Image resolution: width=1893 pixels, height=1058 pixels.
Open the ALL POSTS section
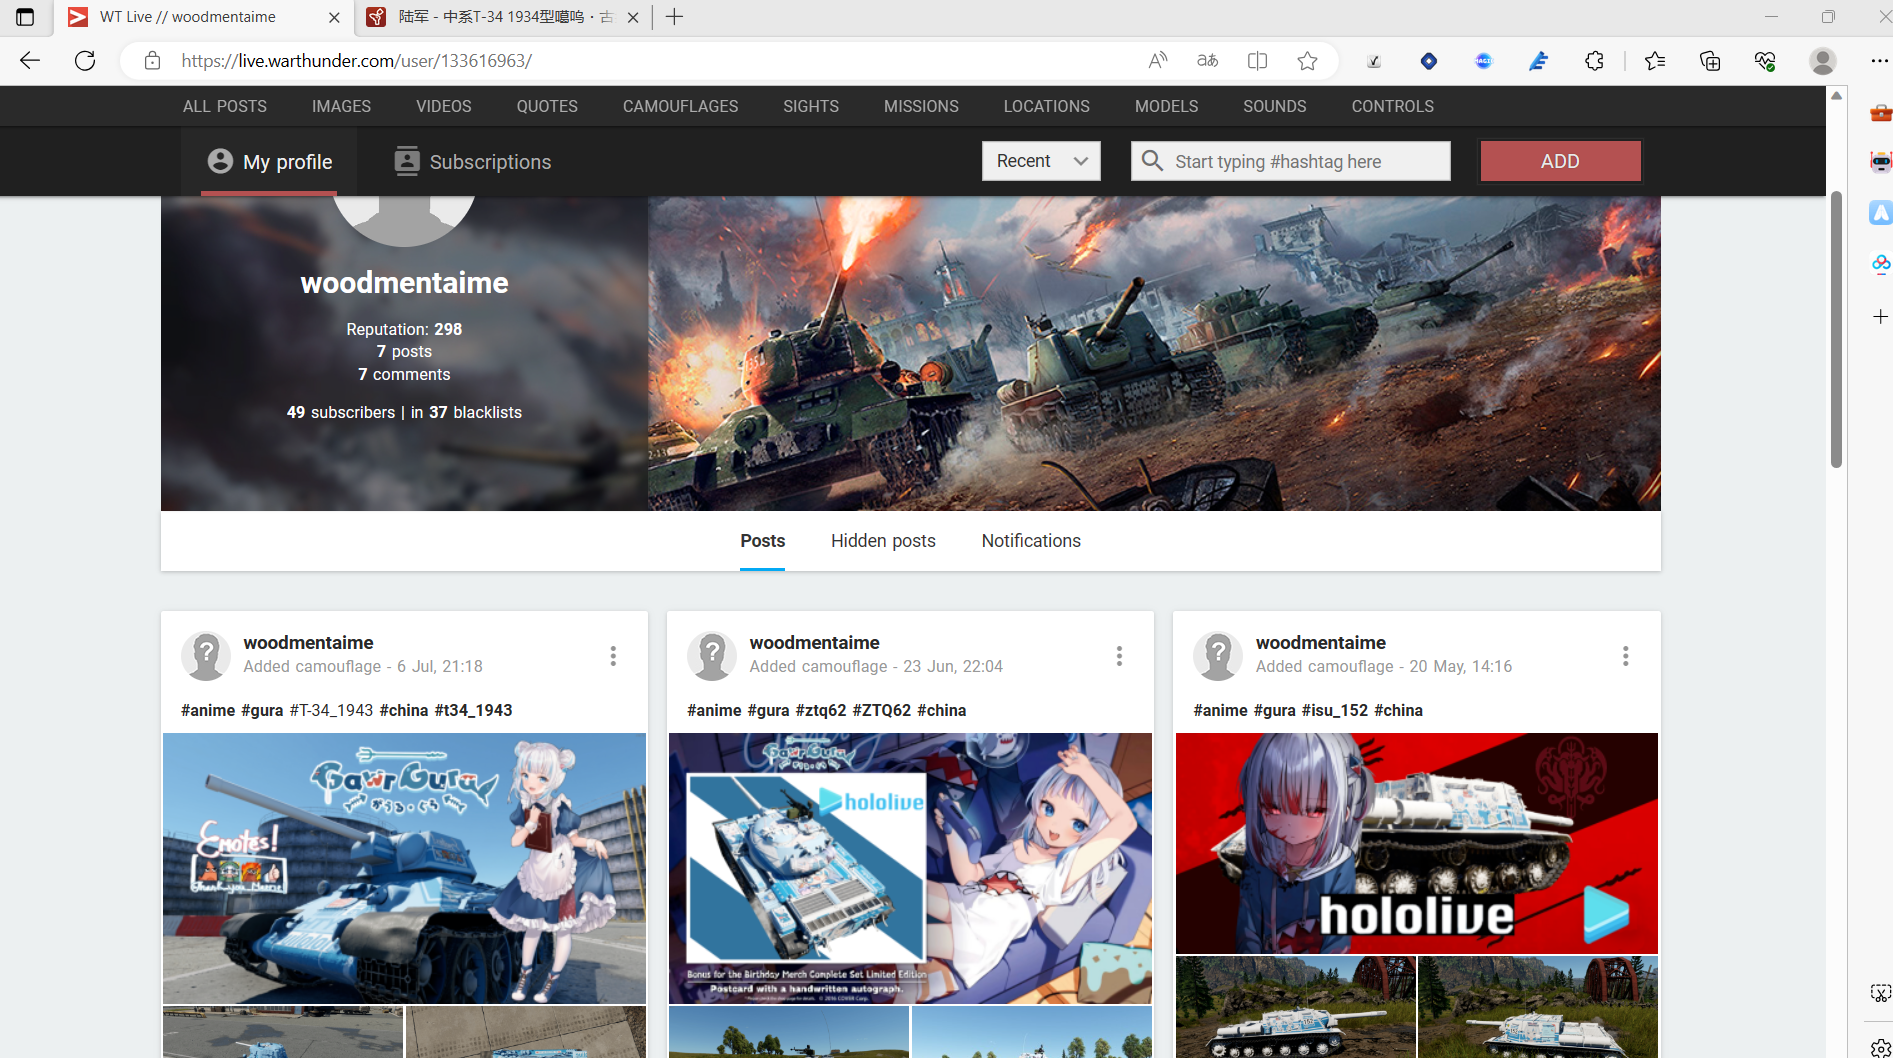tap(225, 106)
